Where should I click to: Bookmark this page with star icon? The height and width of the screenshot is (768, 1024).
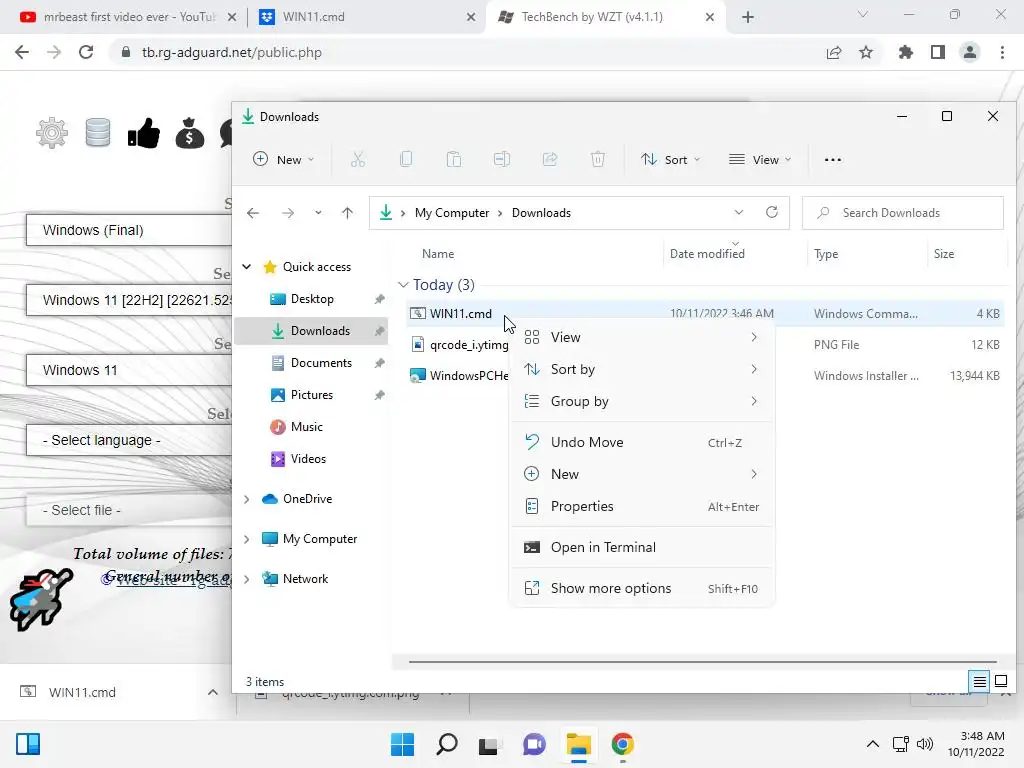(x=866, y=52)
